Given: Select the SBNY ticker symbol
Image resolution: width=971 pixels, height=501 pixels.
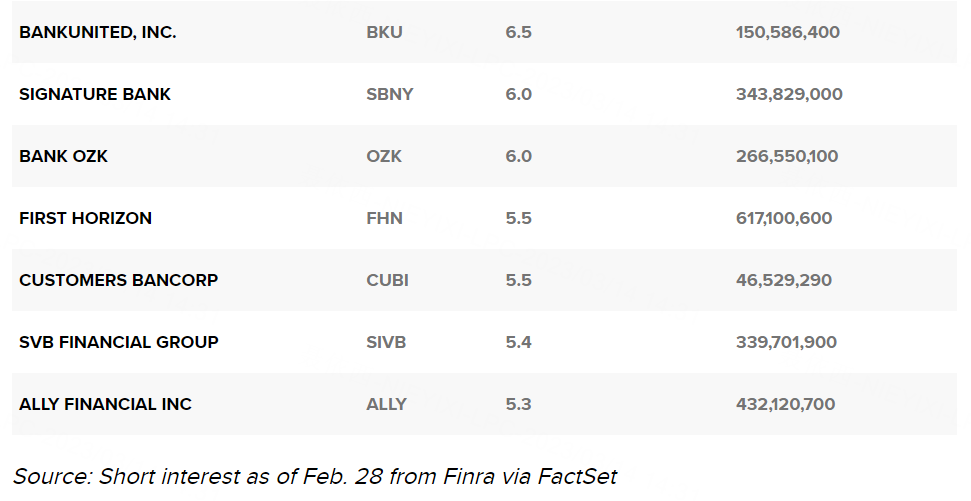Looking at the screenshot, I should click(390, 94).
